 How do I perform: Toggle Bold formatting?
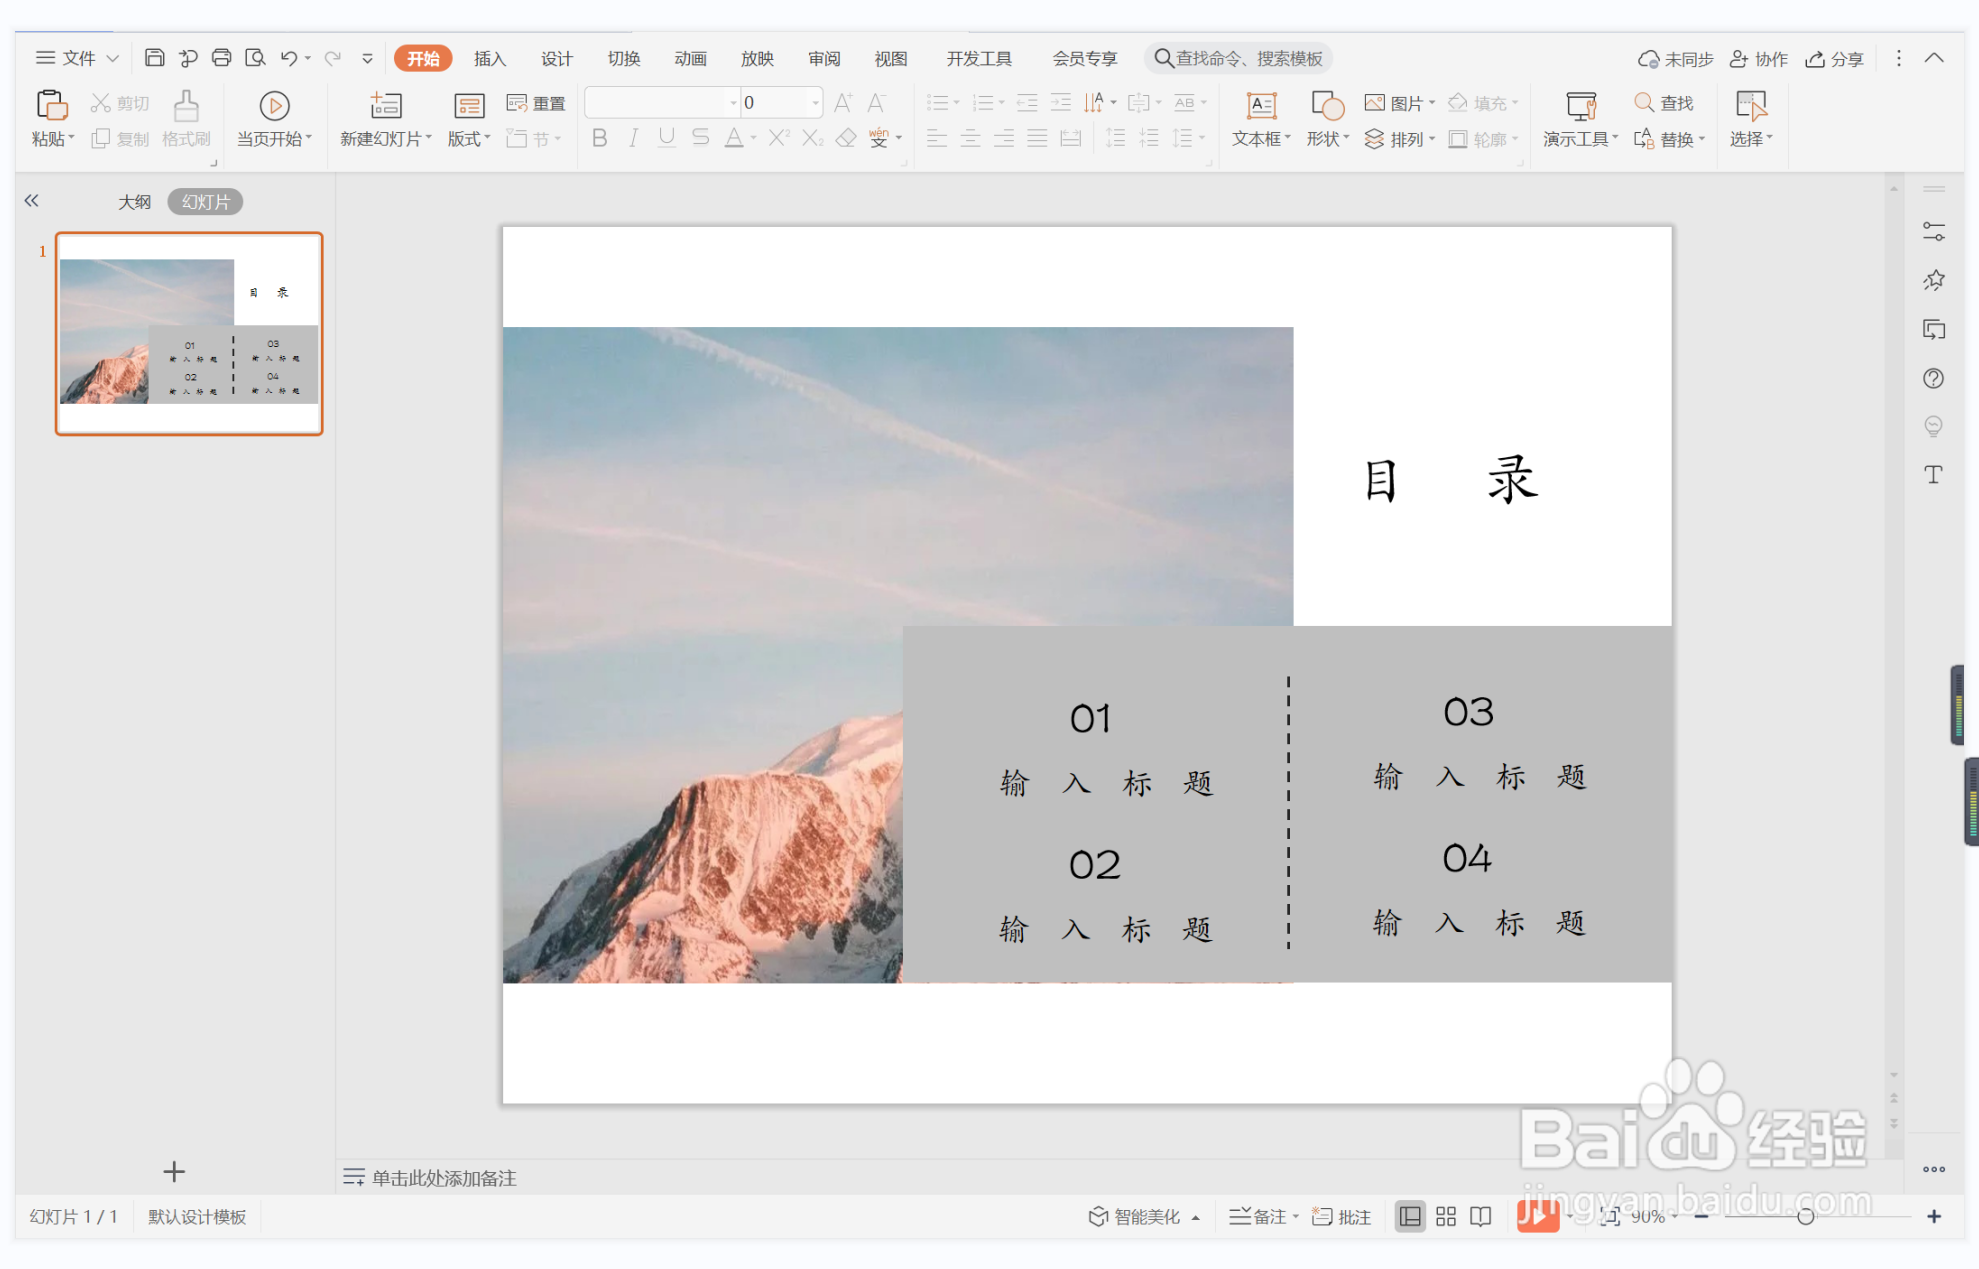click(599, 138)
